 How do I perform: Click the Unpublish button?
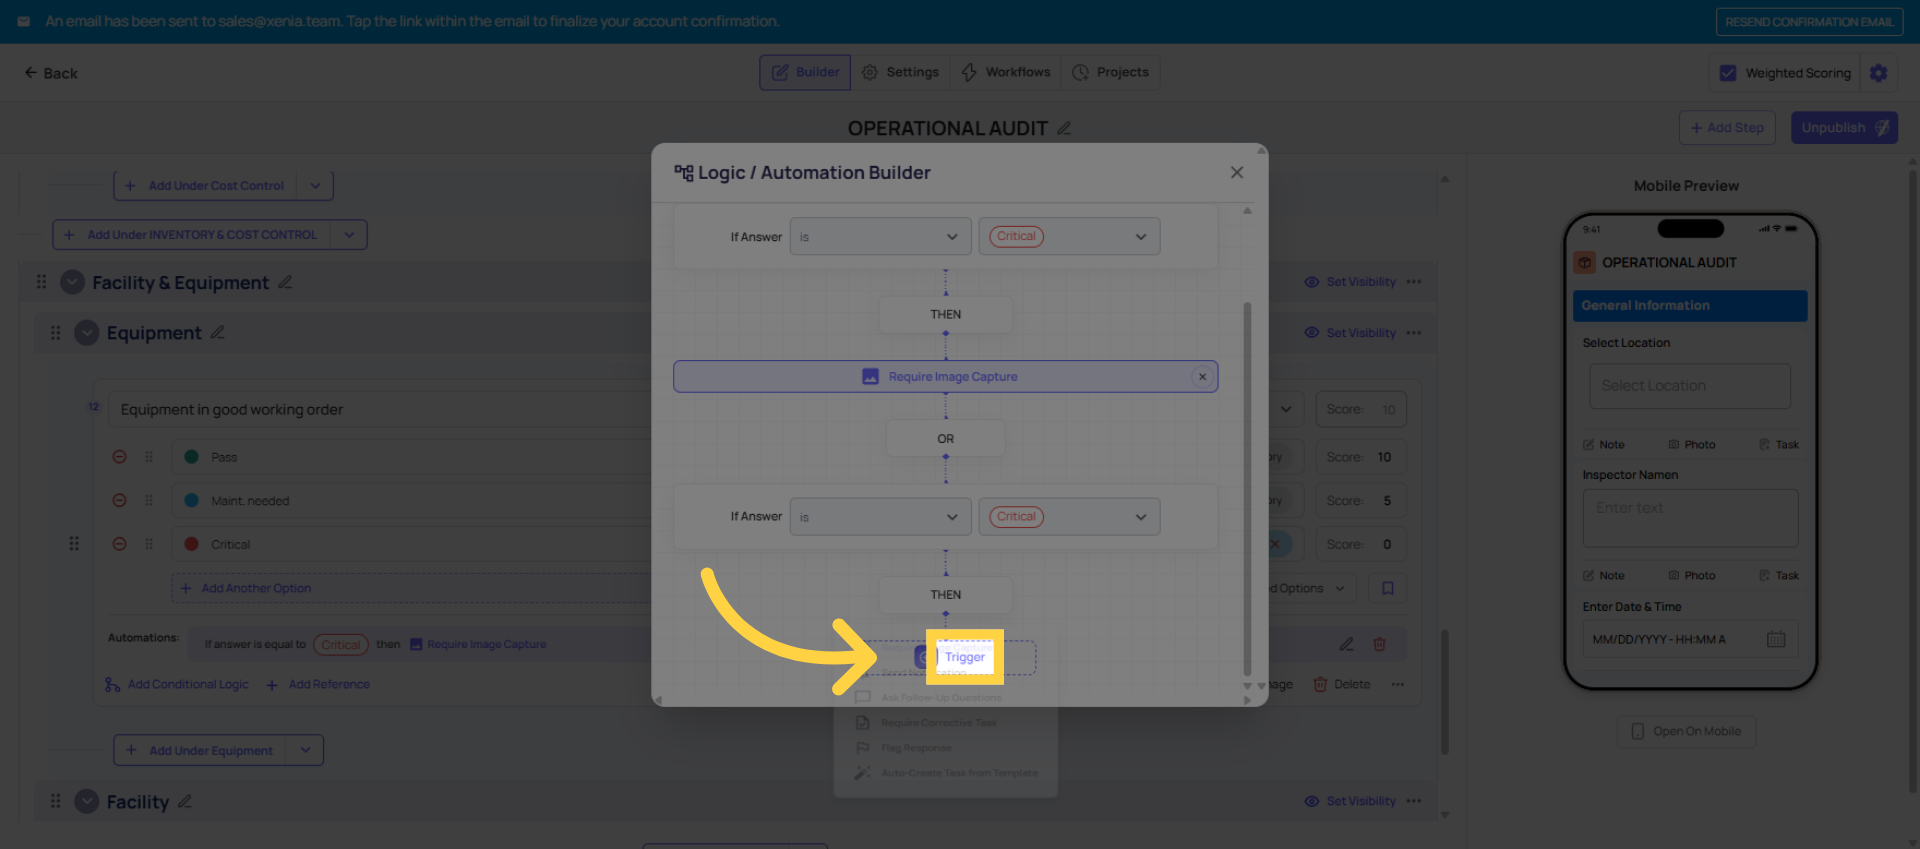1844,128
